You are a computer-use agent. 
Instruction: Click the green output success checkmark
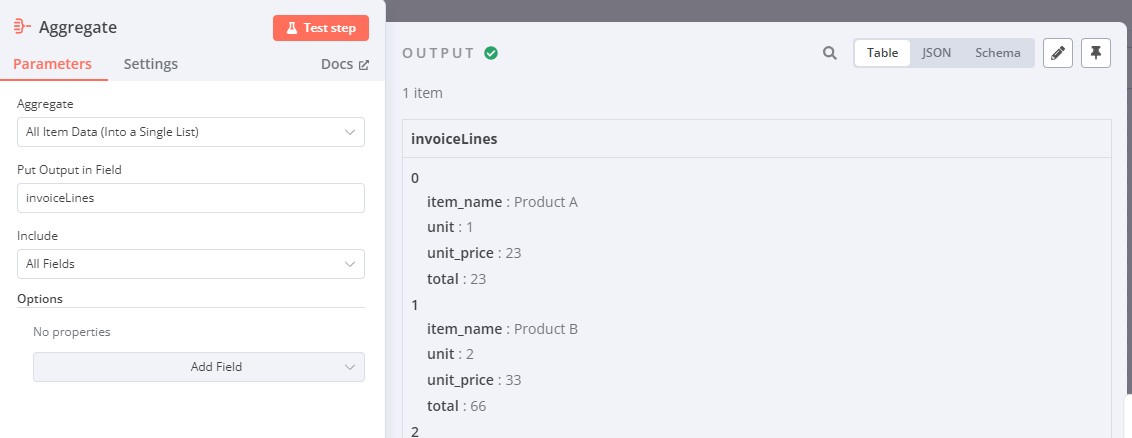point(491,53)
